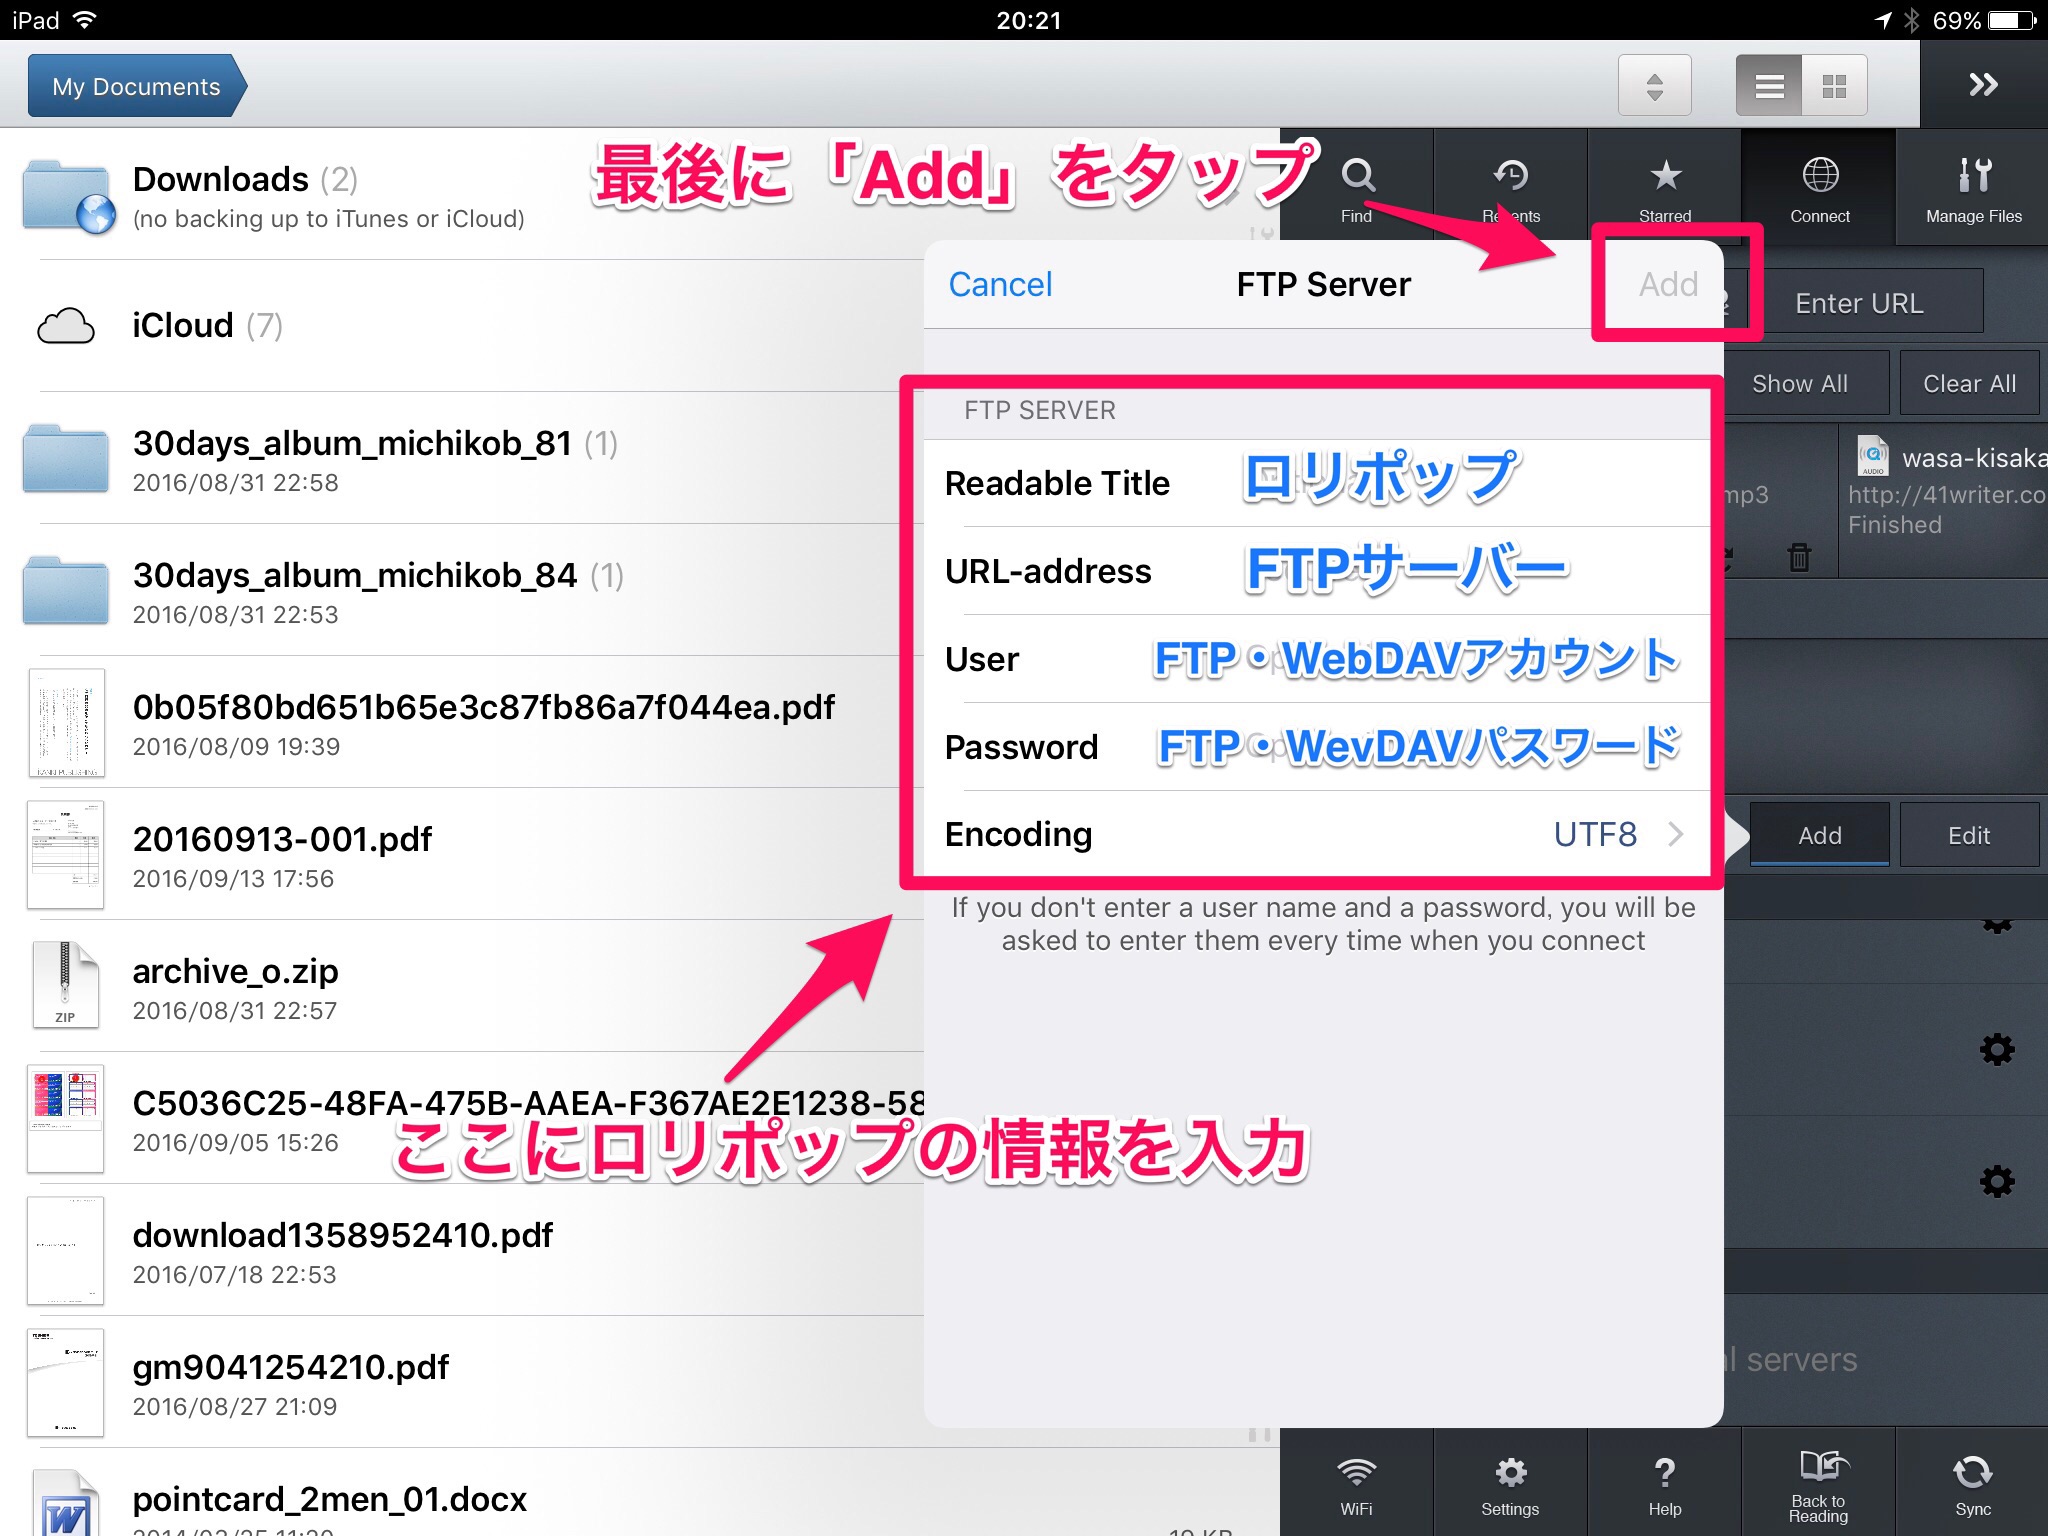Screen dimensions: 2048x1536
Task: Select the Edit tab in servers panel
Action: (x=1968, y=835)
